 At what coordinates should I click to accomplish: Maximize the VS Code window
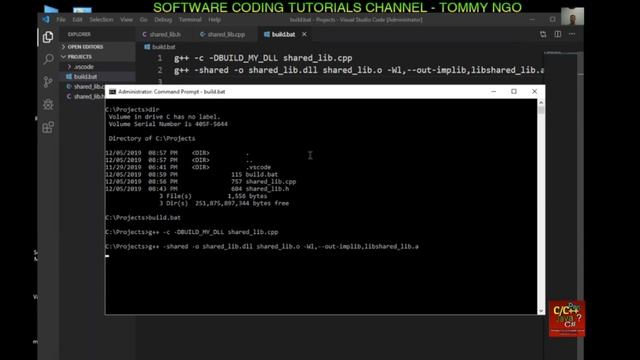pos(552,19)
